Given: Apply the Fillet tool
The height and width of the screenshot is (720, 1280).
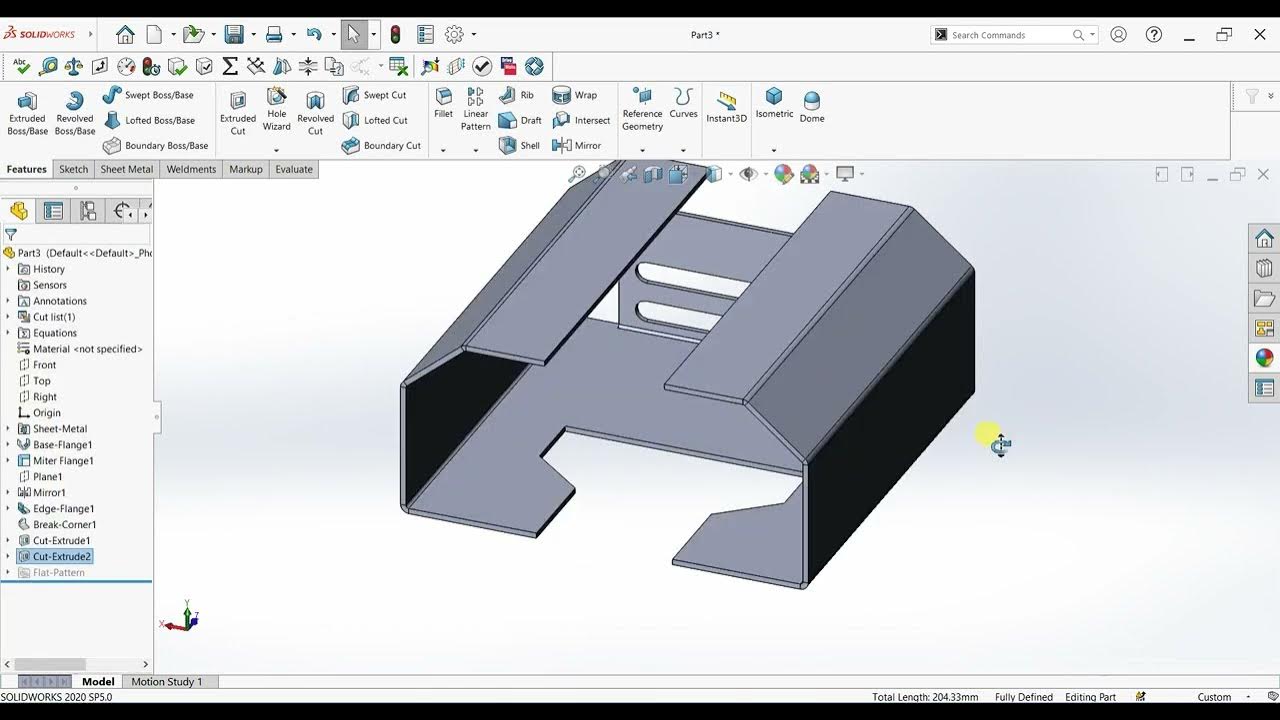Looking at the screenshot, I should [443, 103].
